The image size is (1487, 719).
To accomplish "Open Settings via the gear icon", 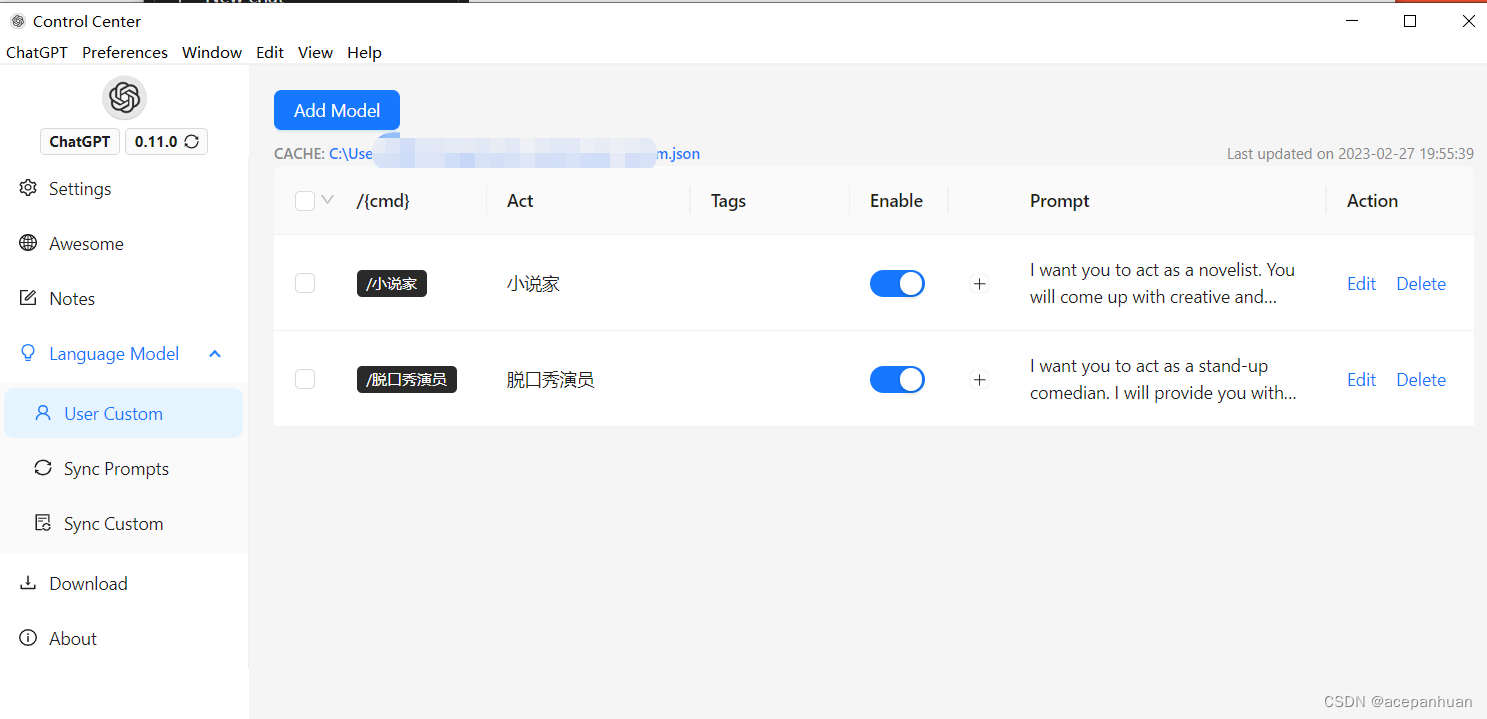I will pyautogui.click(x=28, y=189).
